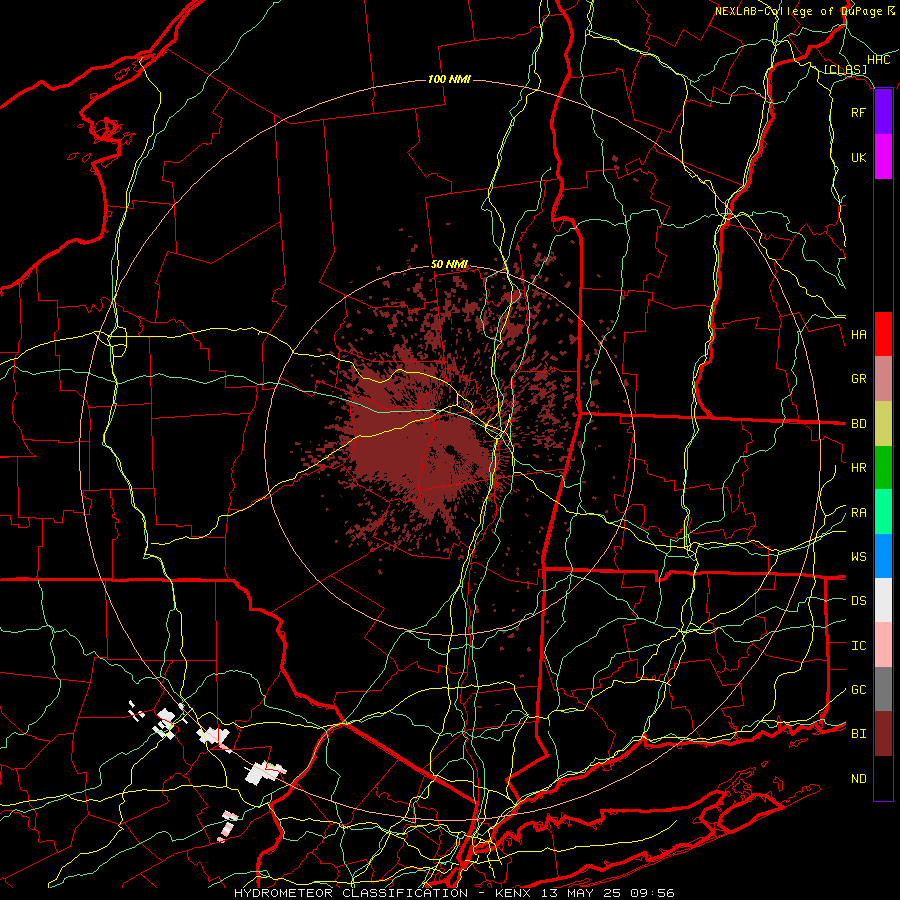Click the UK legend label

pos(858,157)
